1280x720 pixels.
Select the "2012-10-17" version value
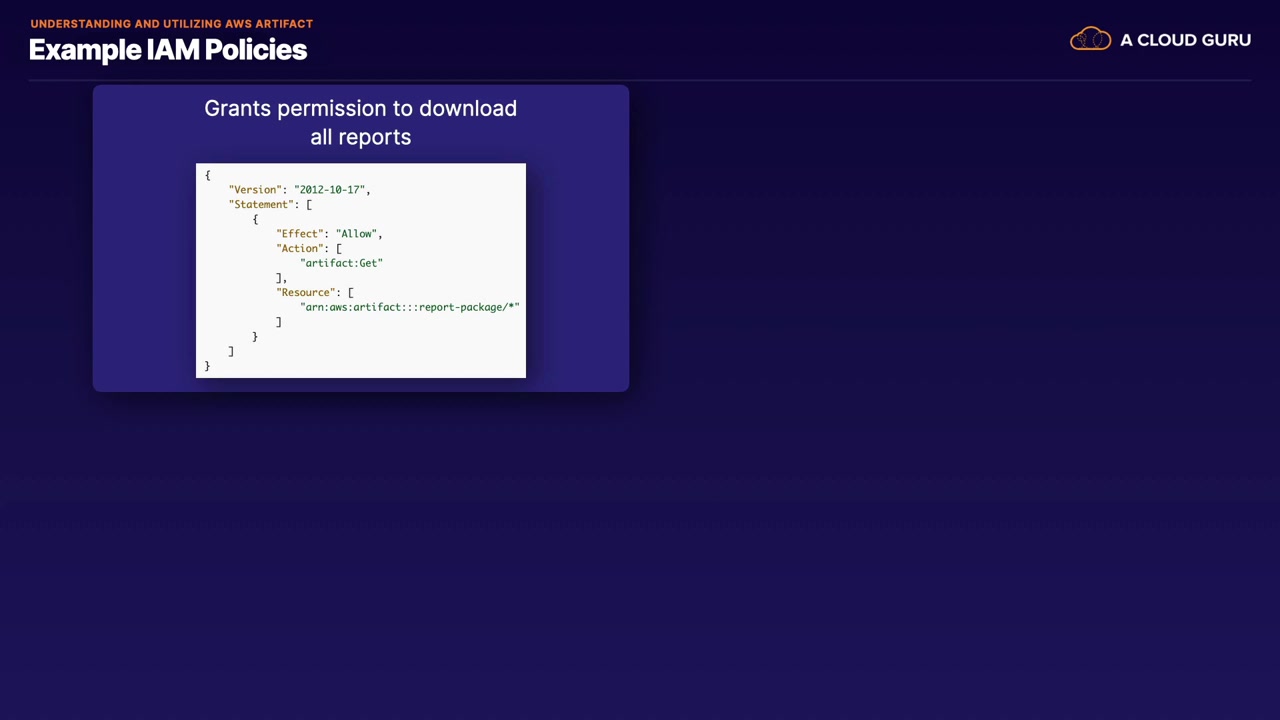click(x=329, y=189)
